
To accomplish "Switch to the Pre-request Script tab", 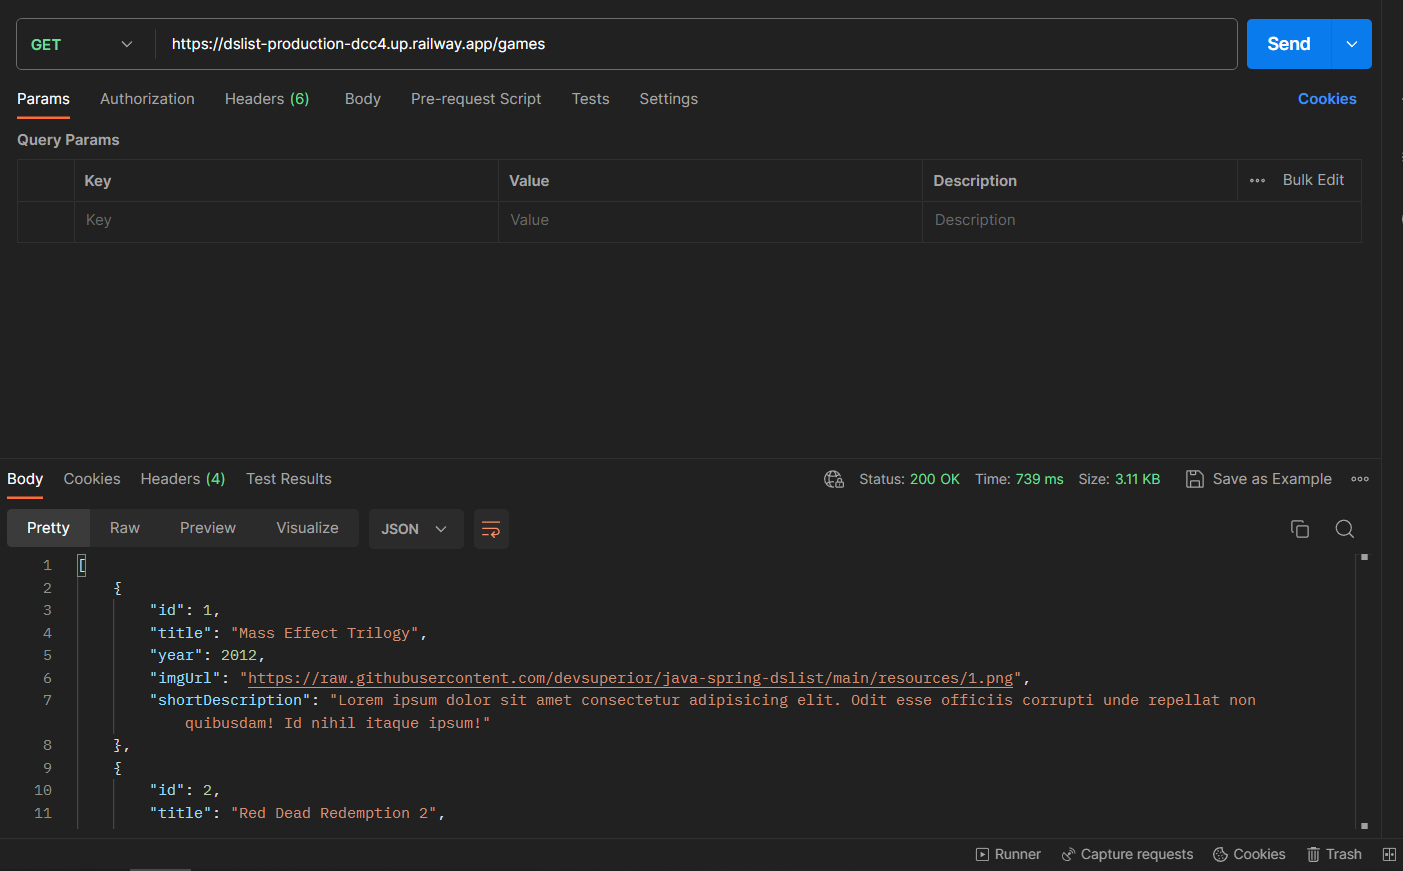I will 476,99.
